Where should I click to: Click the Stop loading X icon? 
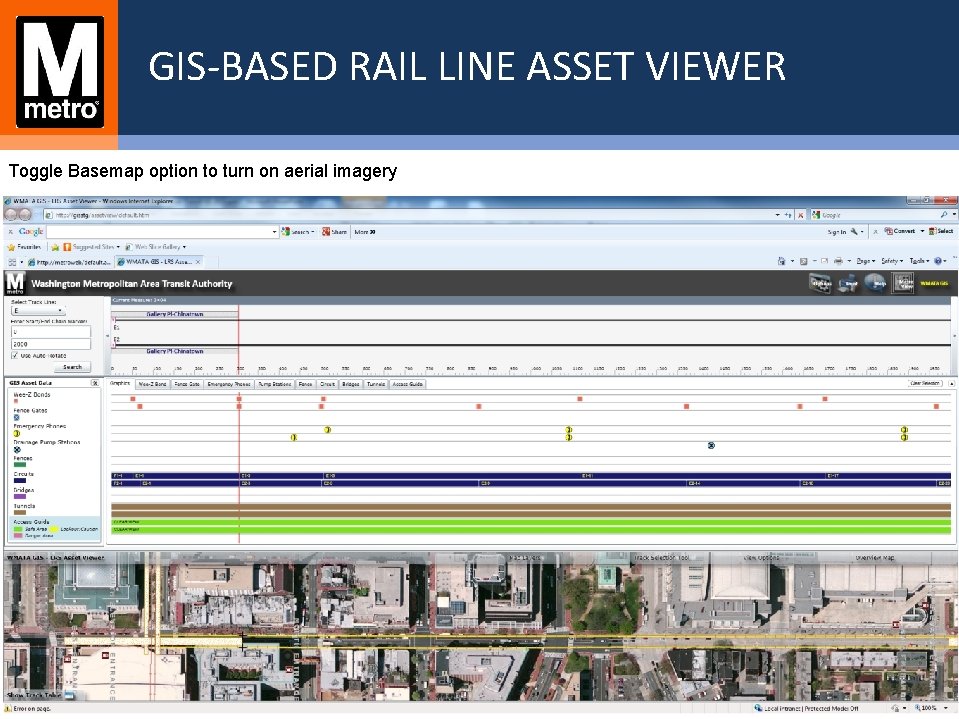tap(800, 215)
